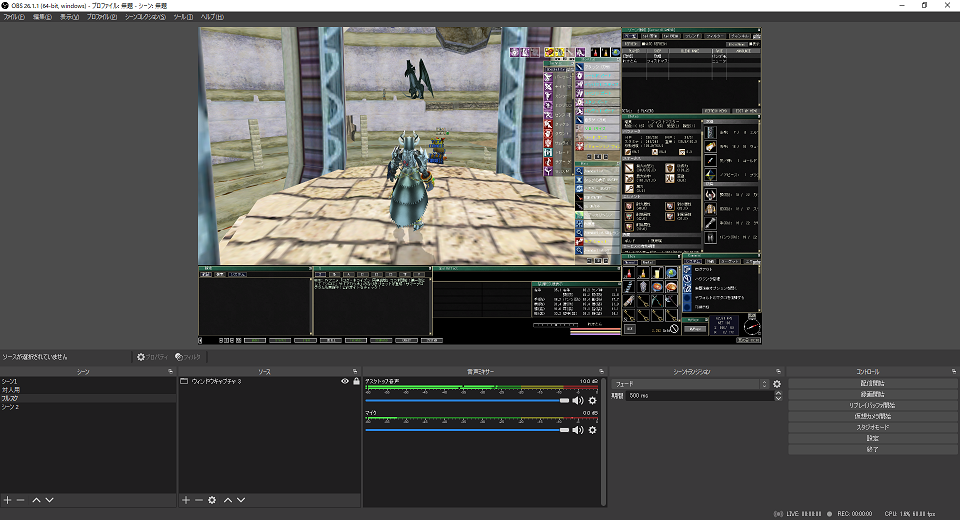960x520 pixels.
Task: Move the source up in Sources panel
Action: pyautogui.click(x=228, y=500)
